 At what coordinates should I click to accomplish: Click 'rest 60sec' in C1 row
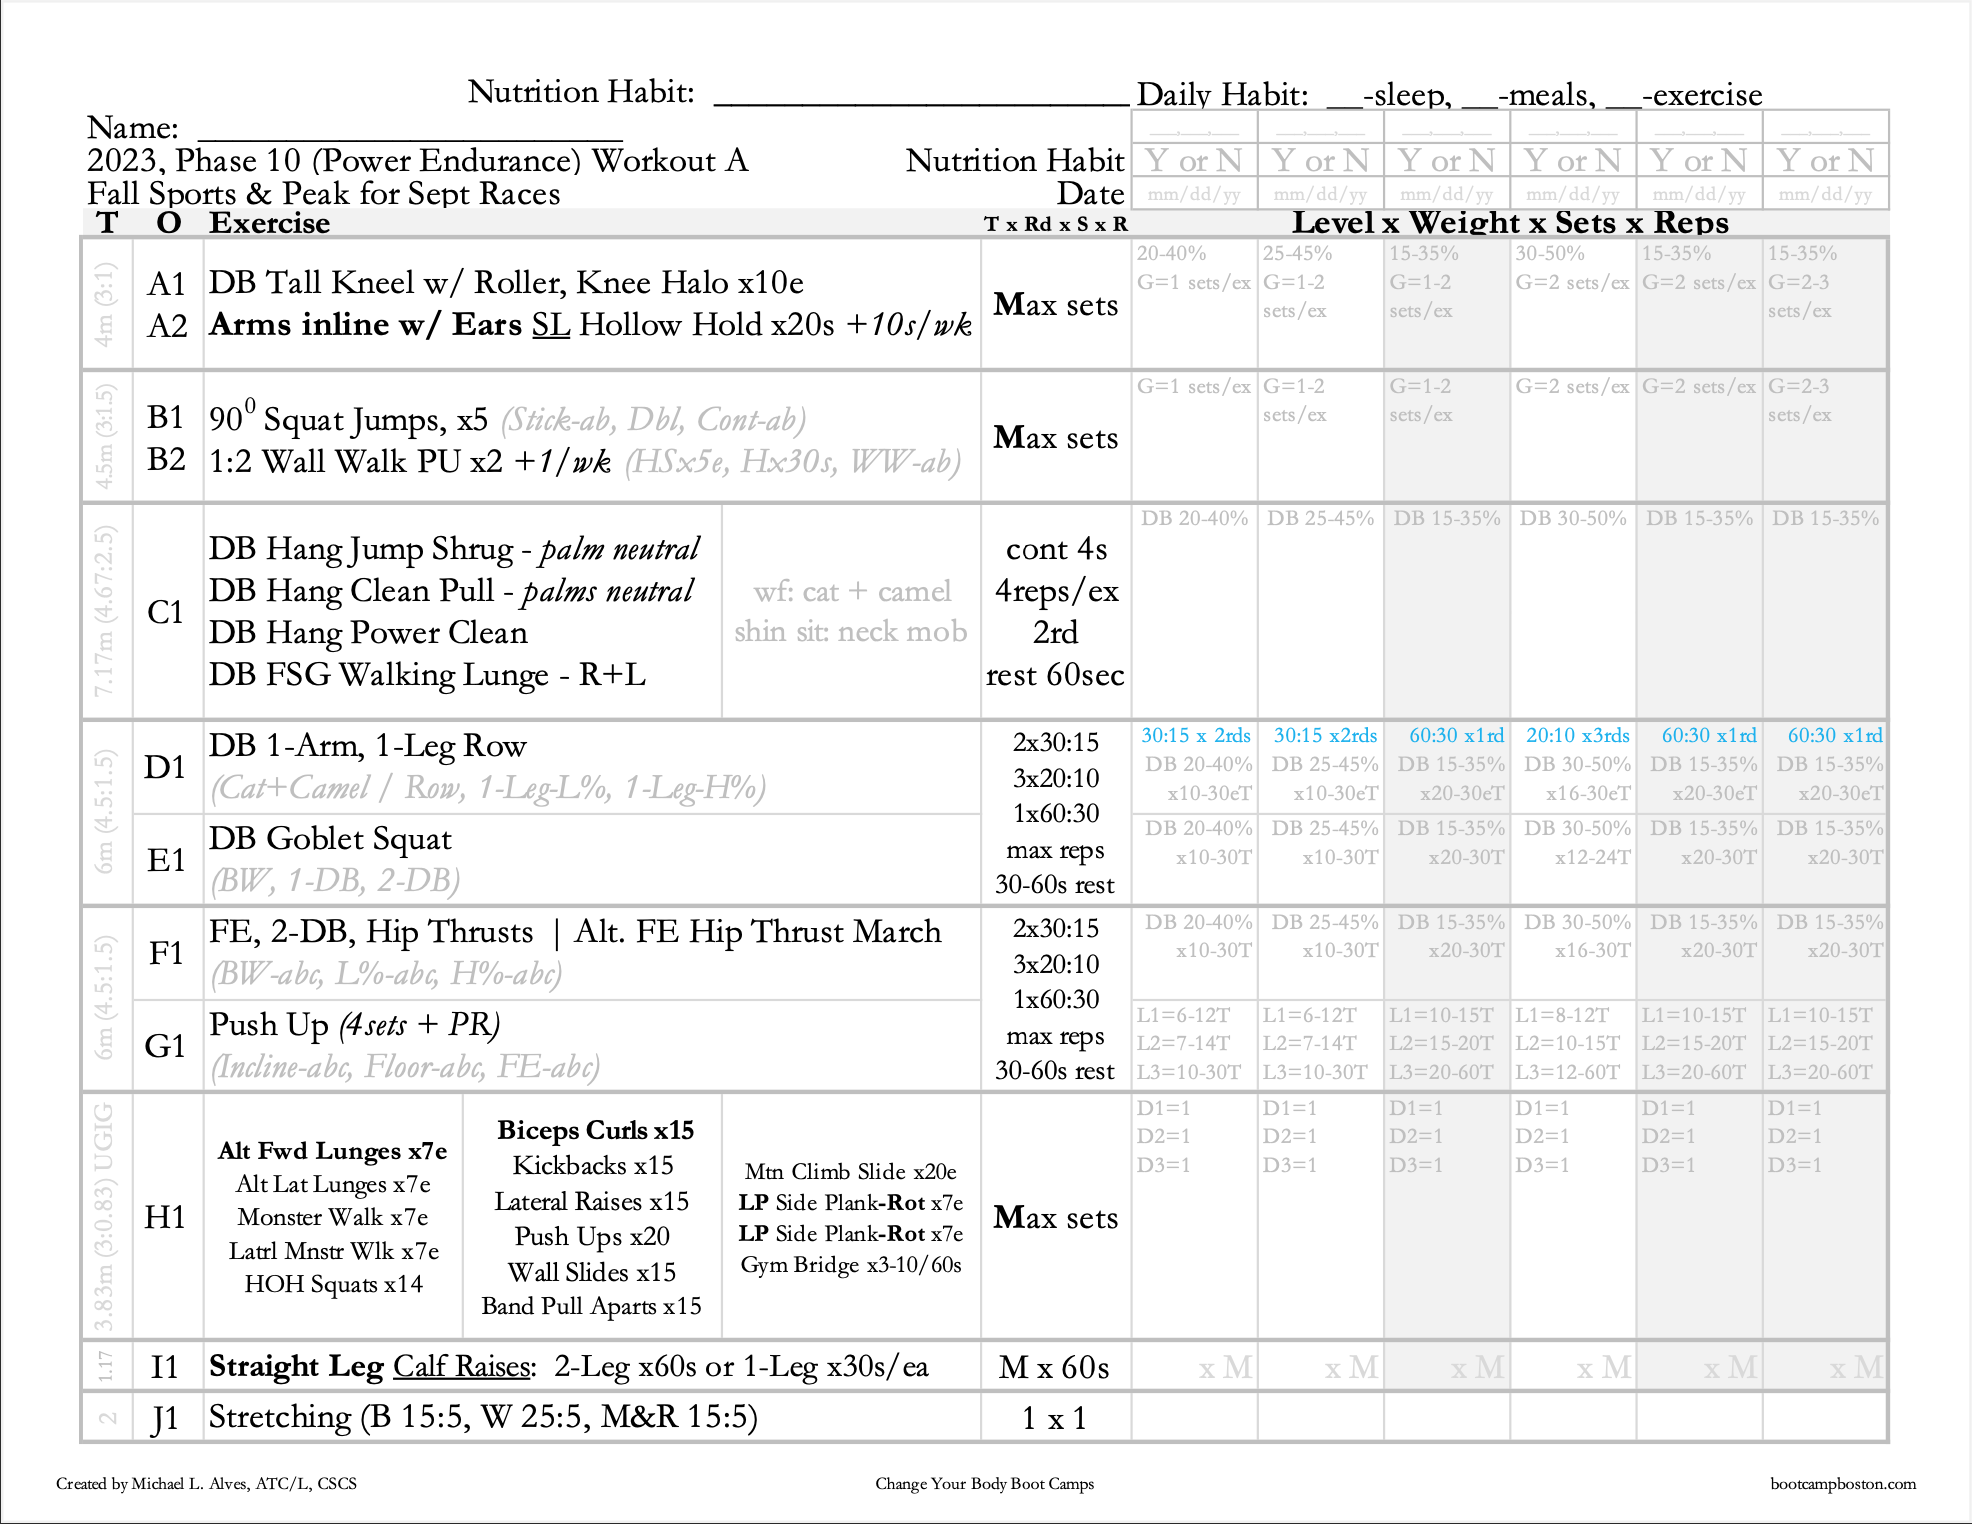1055,676
